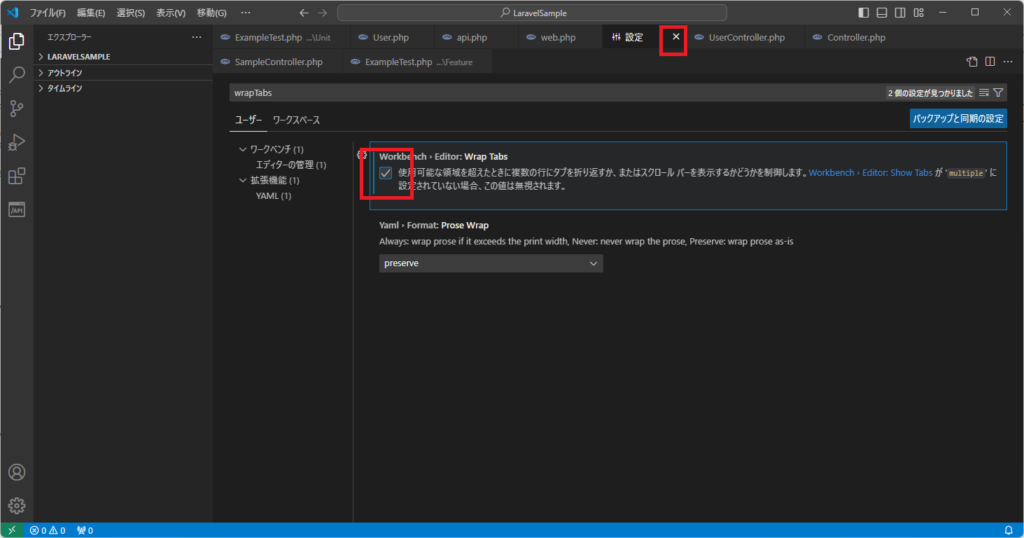Open errors and warnings in status bar
Viewport: 1024px width, 538px height.
48,530
